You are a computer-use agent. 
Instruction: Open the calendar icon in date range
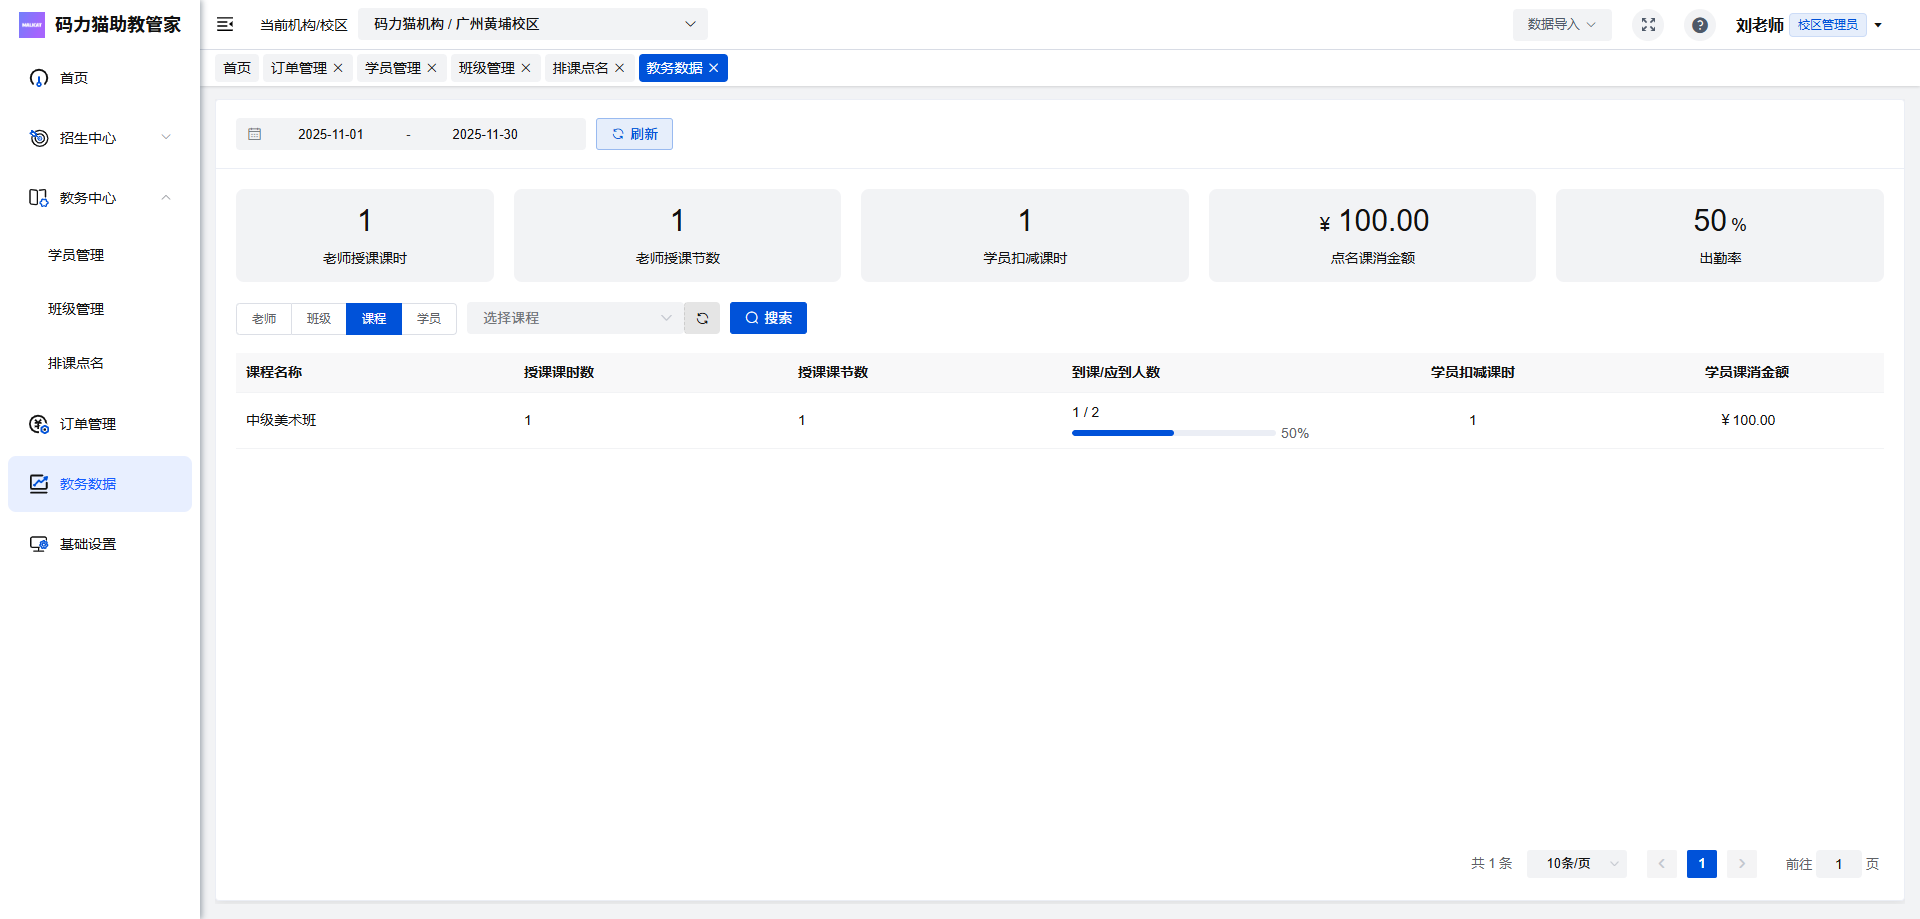click(255, 134)
